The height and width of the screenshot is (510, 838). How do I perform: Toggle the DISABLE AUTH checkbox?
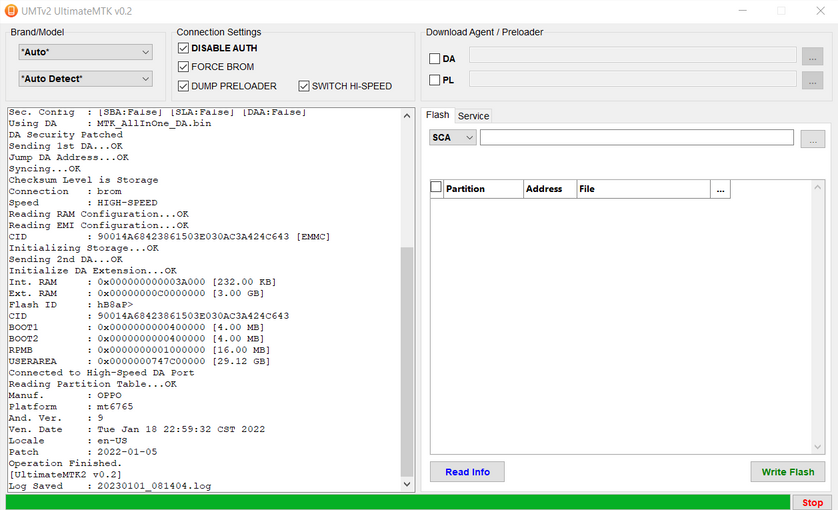pos(183,48)
